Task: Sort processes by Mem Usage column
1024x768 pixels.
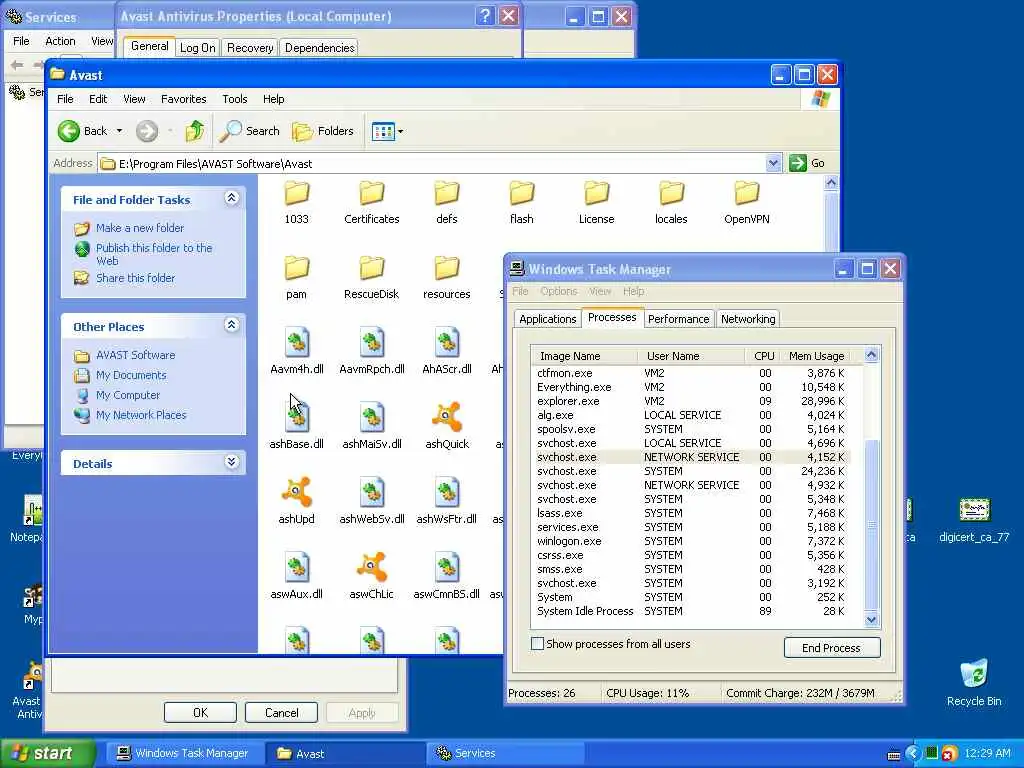Action: [816, 356]
